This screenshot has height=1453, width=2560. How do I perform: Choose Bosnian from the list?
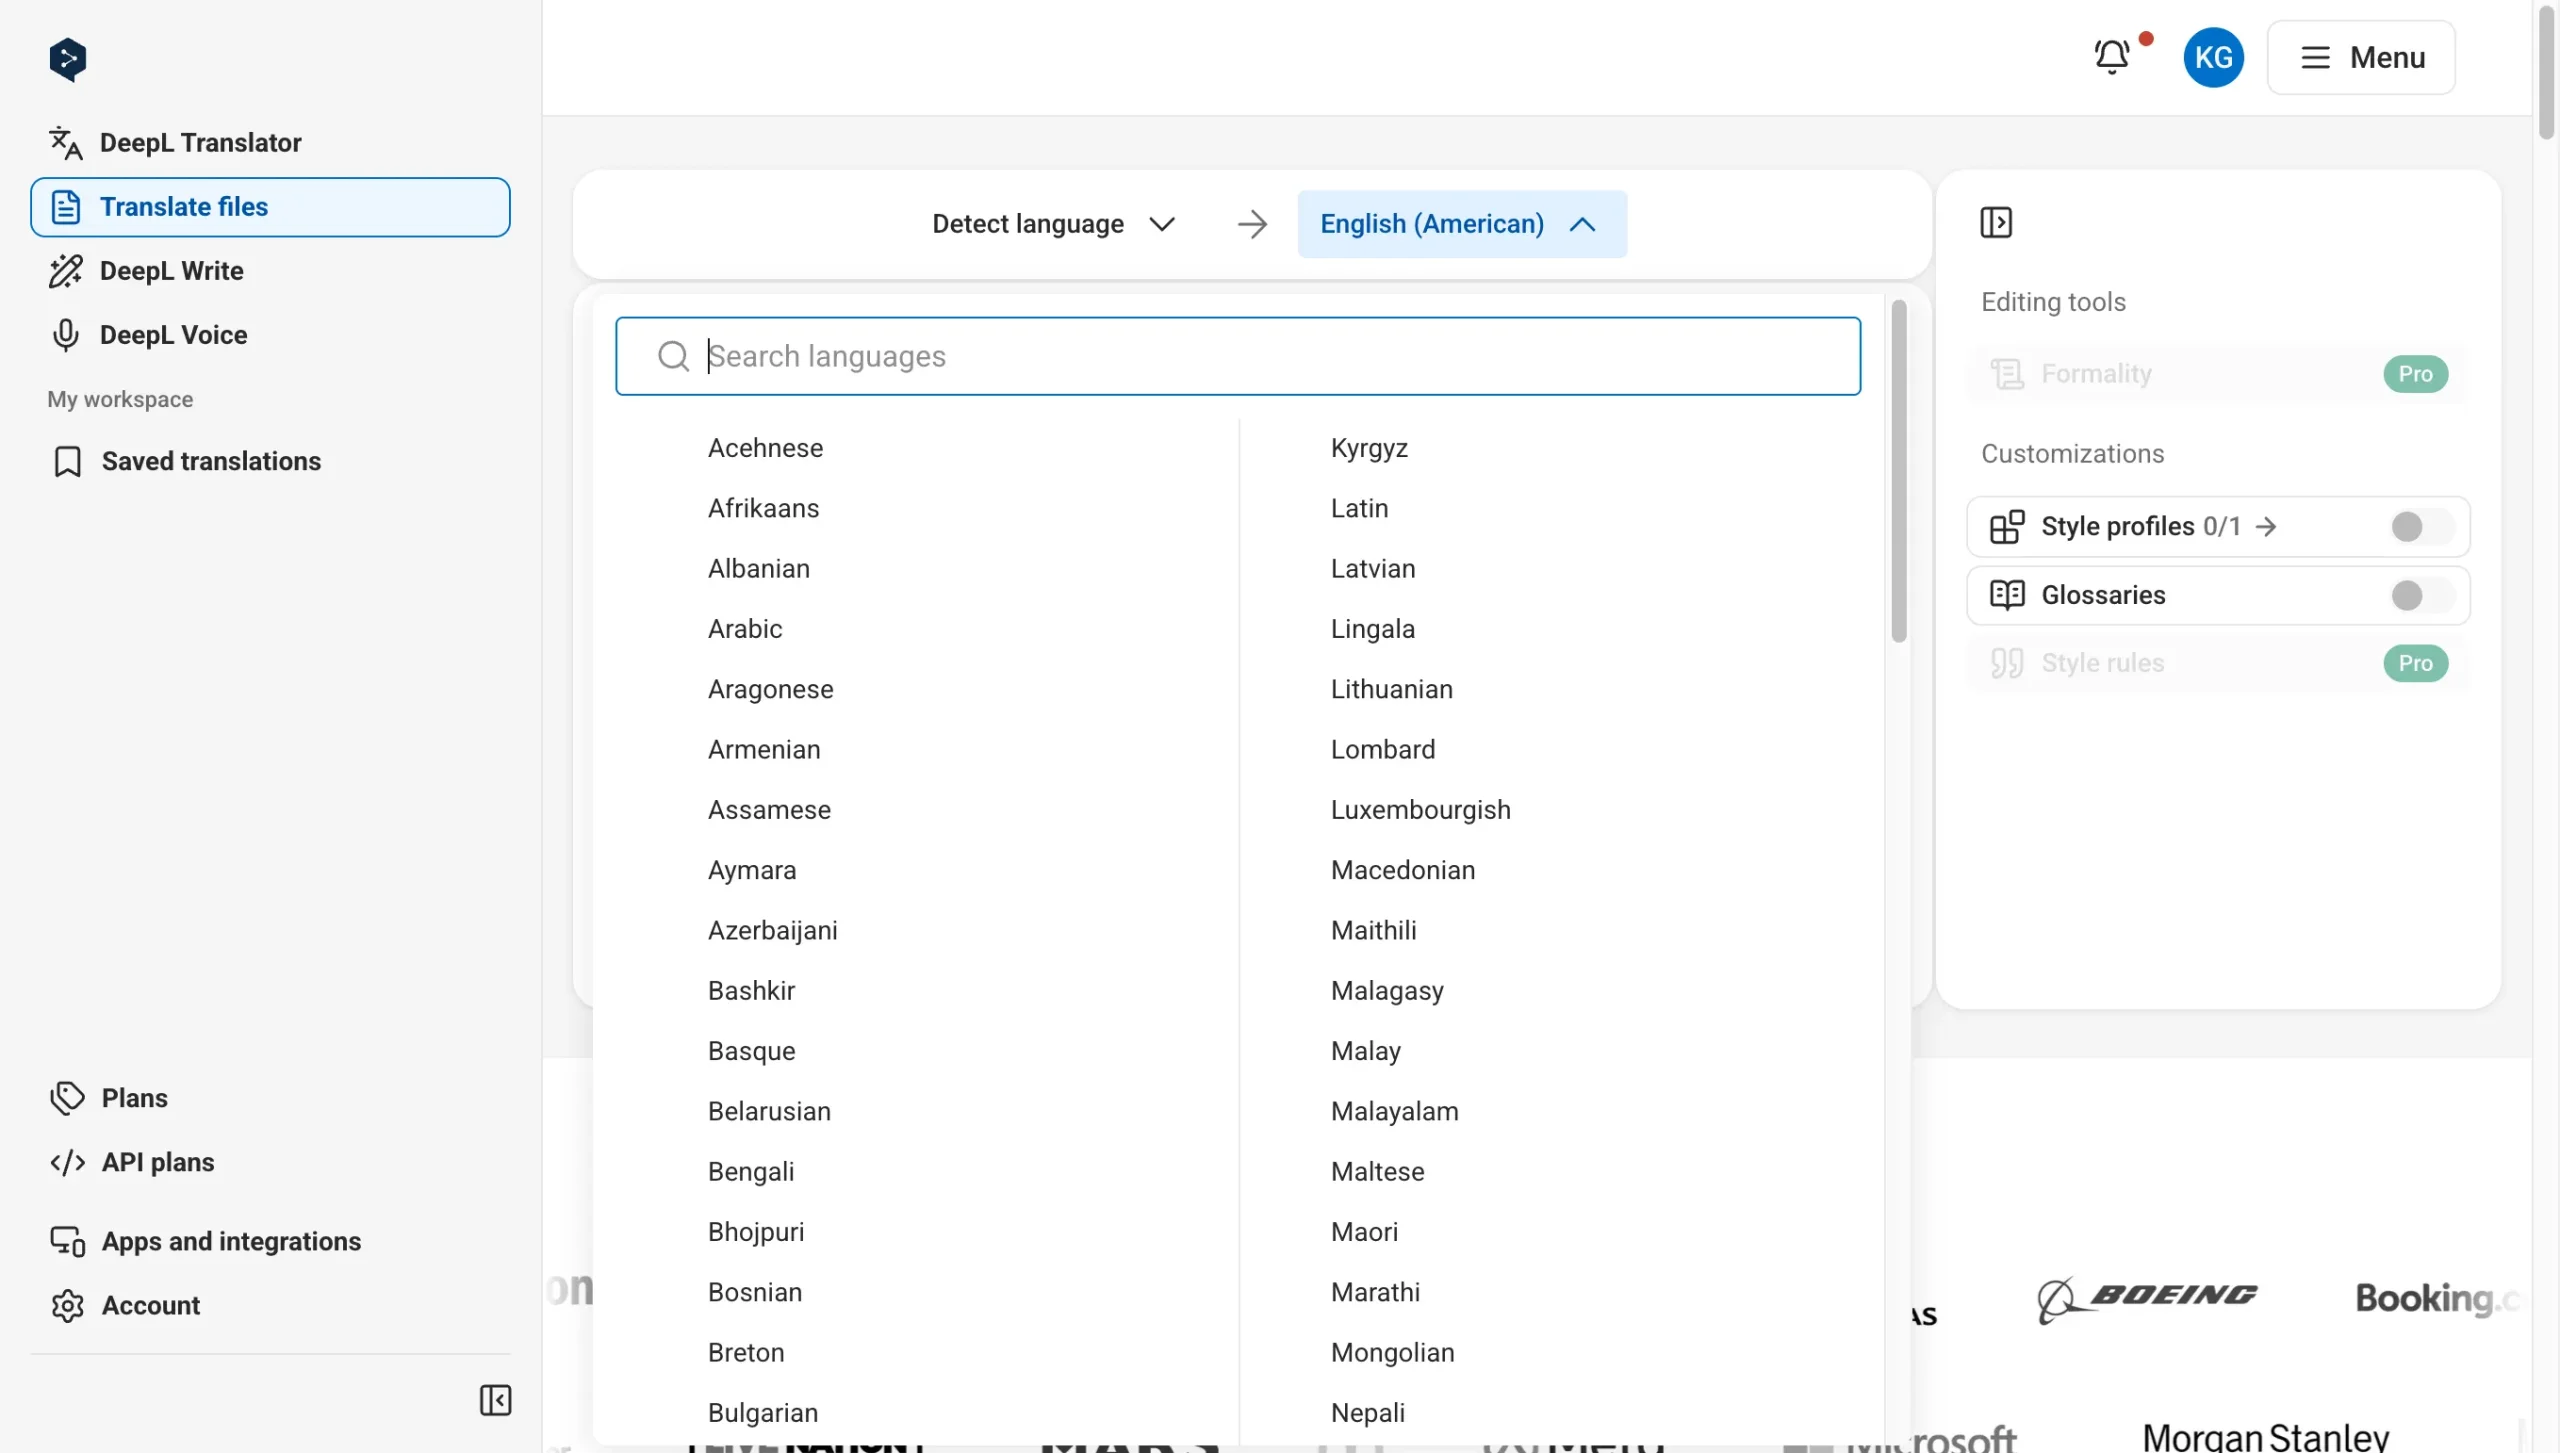[755, 1292]
